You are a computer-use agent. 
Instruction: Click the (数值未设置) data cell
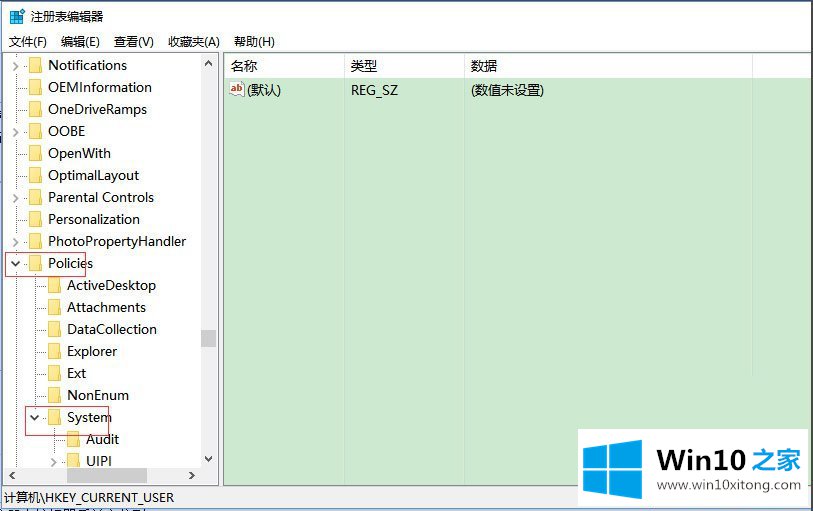507,90
